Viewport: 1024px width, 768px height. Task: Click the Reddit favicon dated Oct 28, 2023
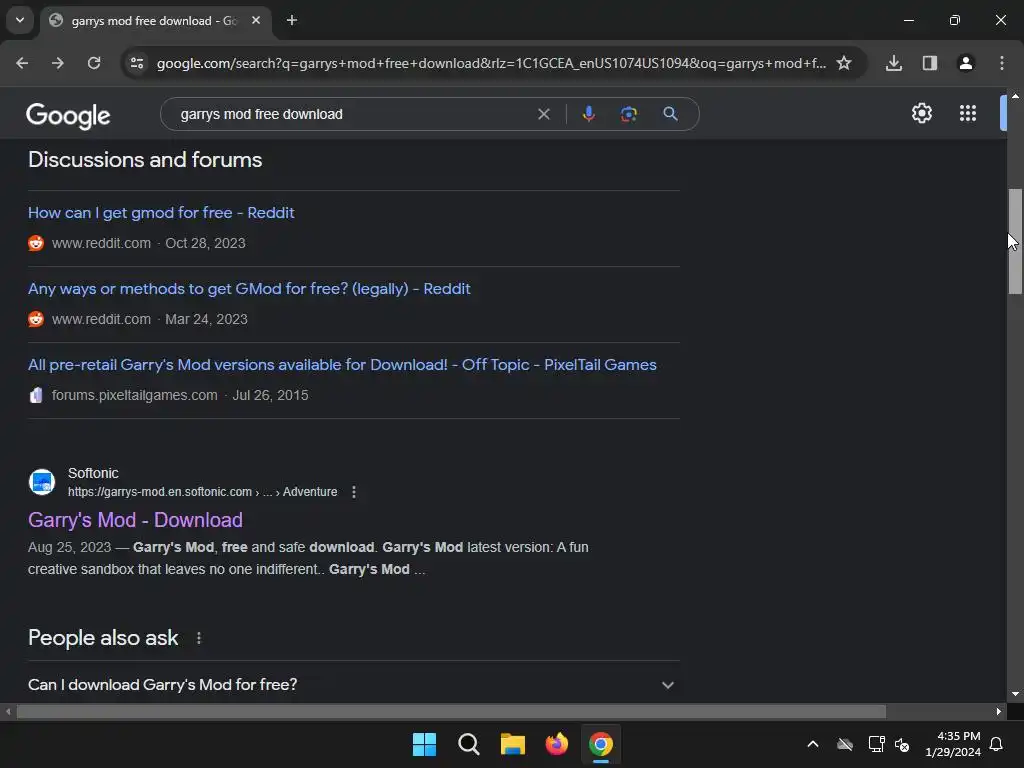(x=36, y=243)
